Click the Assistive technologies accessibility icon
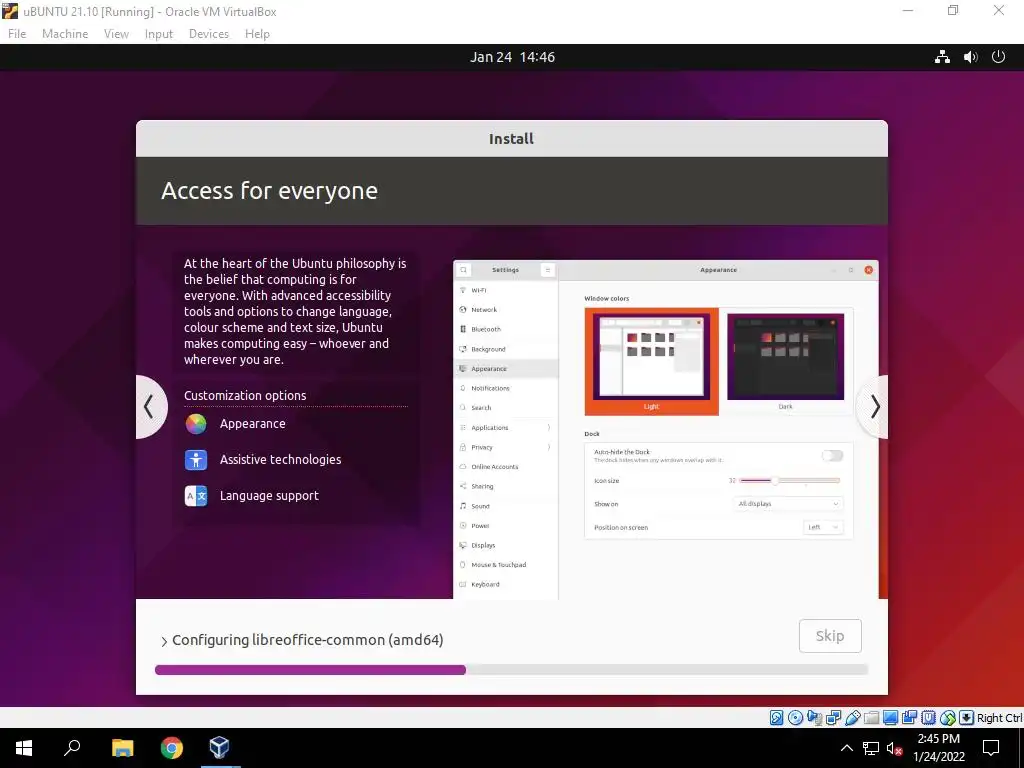 coord(196,460)
